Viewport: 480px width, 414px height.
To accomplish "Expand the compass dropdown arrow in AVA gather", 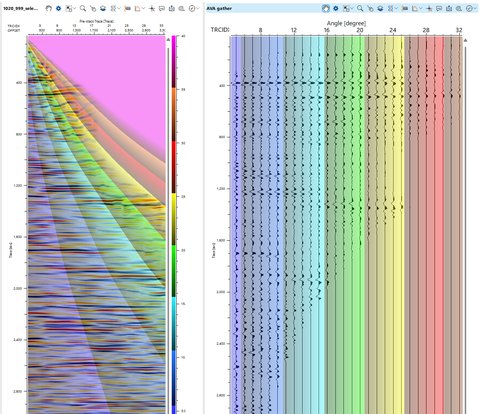I will [x=475, y=9].
